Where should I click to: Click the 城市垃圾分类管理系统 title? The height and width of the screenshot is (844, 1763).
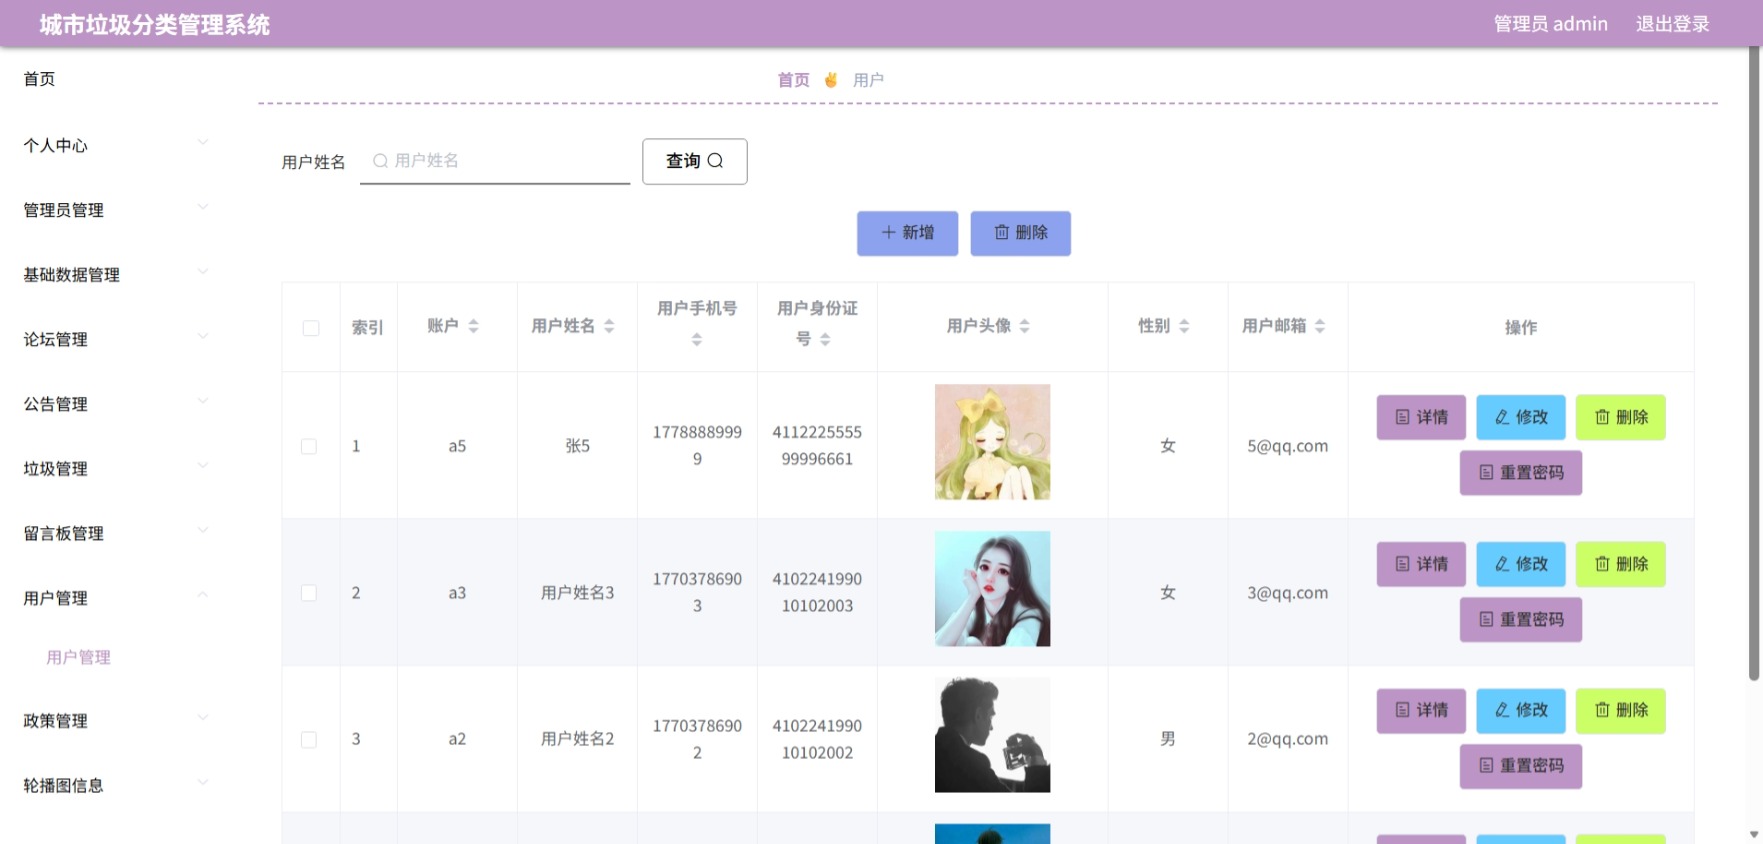155,25
